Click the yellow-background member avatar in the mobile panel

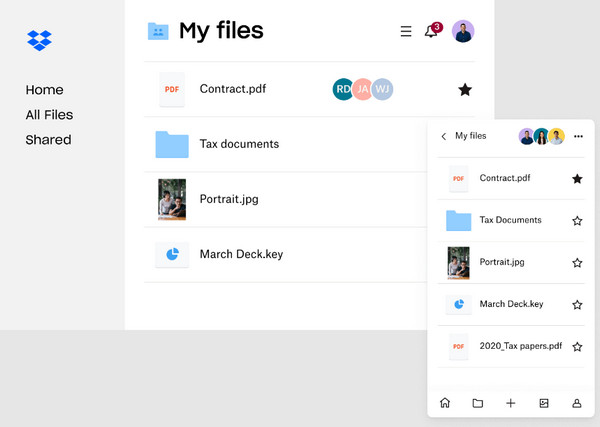tap(556, 136)
